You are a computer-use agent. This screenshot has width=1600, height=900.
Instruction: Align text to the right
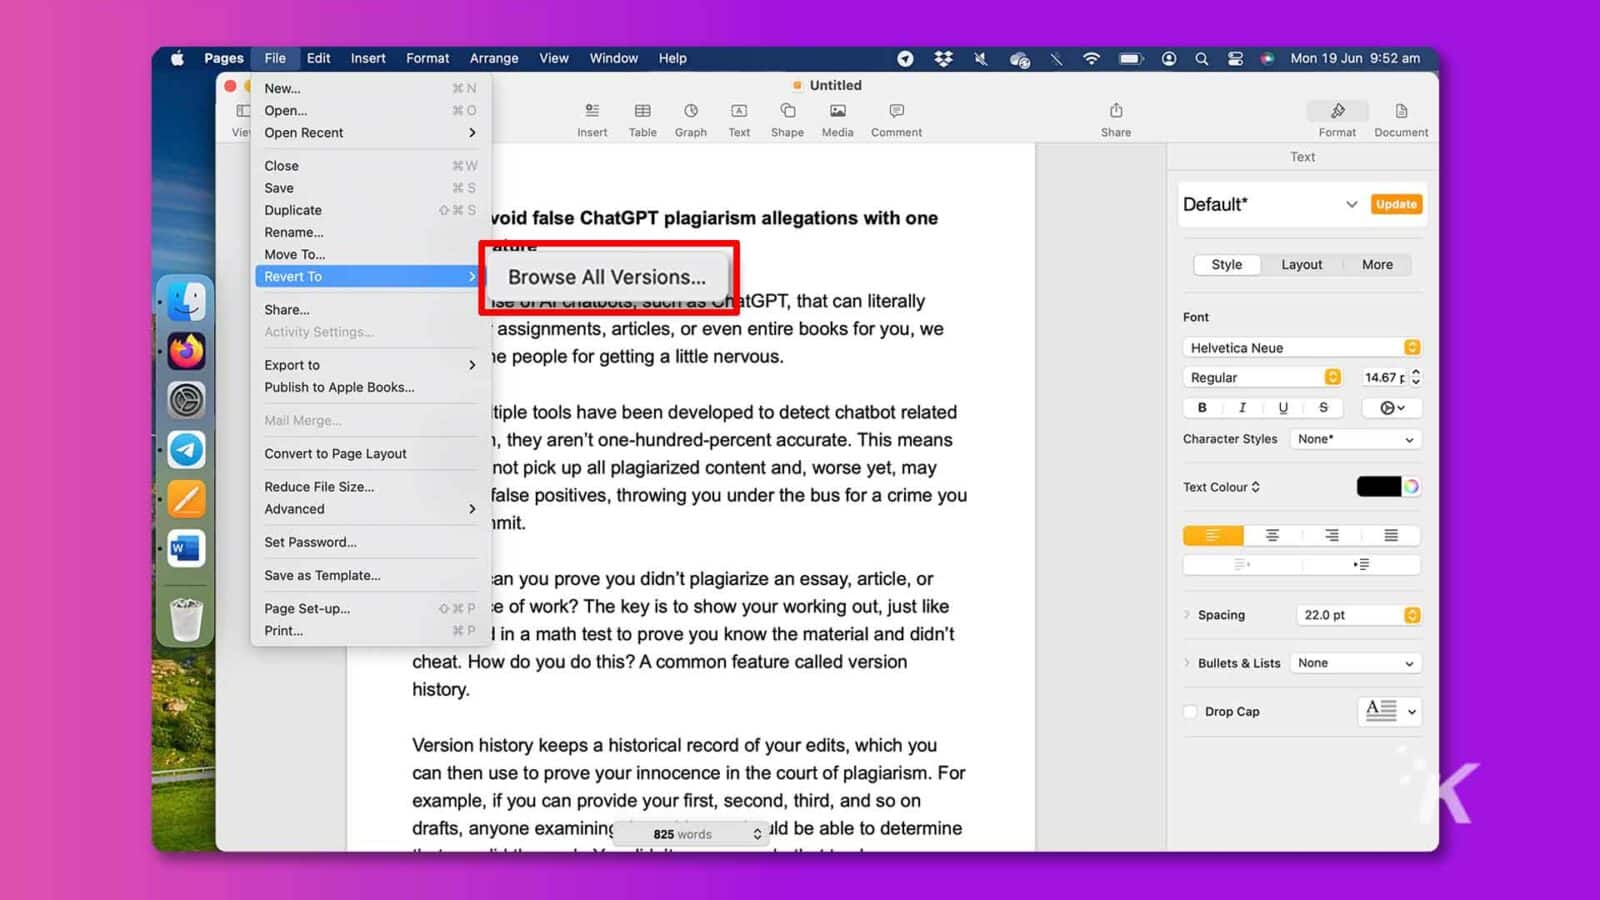pos(1332,536)
